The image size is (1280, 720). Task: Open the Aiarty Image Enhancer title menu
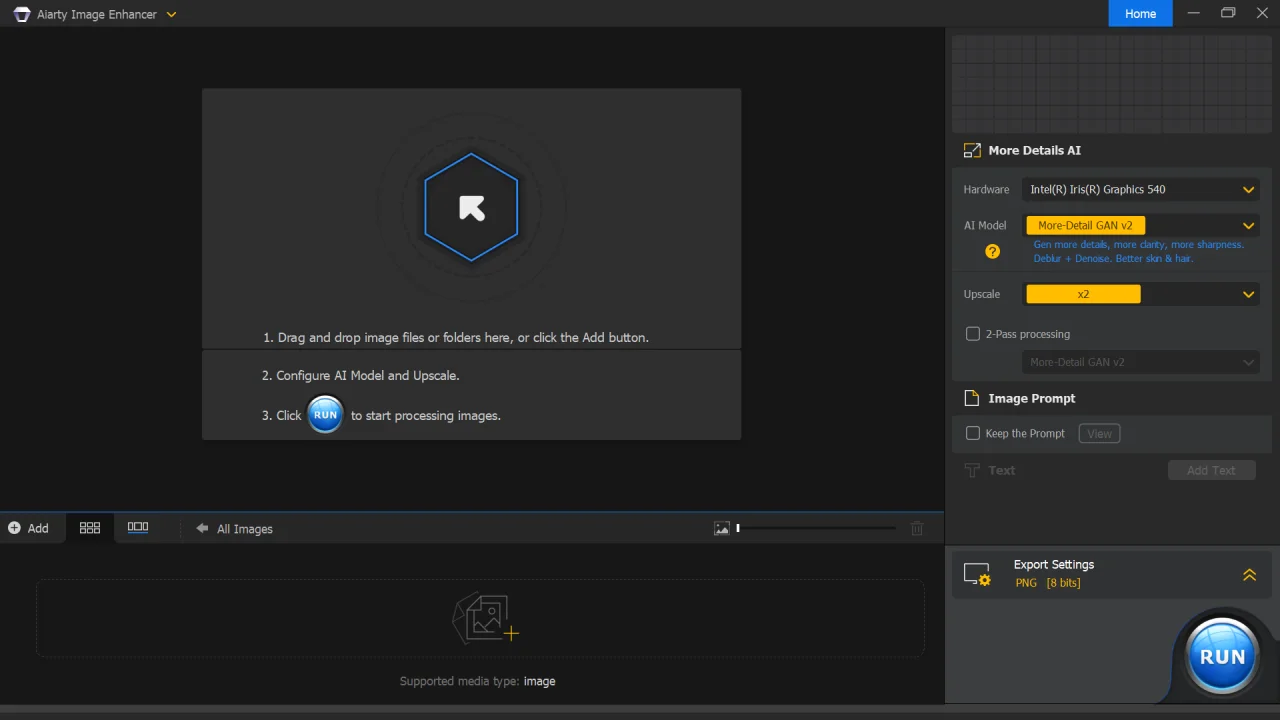point(171,15)
